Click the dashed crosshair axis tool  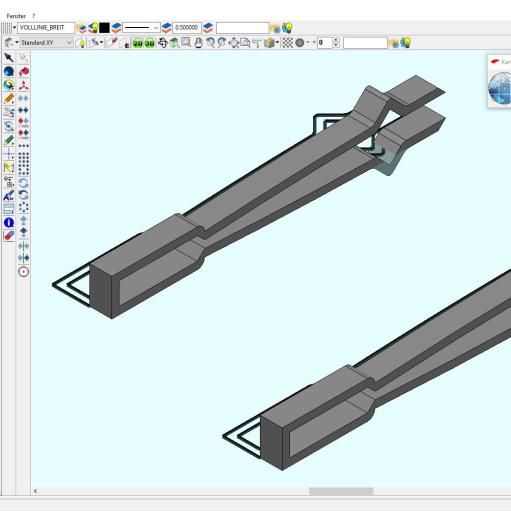(x=9, y=154)
